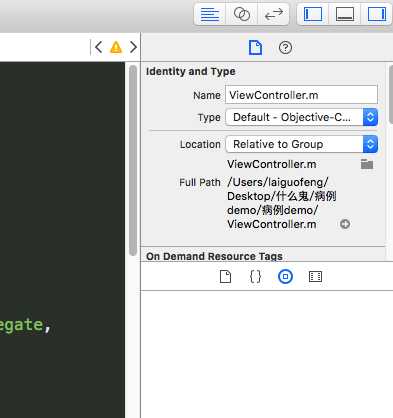Show the File Template library
393x418 pixels.
(x=225, y=276)
